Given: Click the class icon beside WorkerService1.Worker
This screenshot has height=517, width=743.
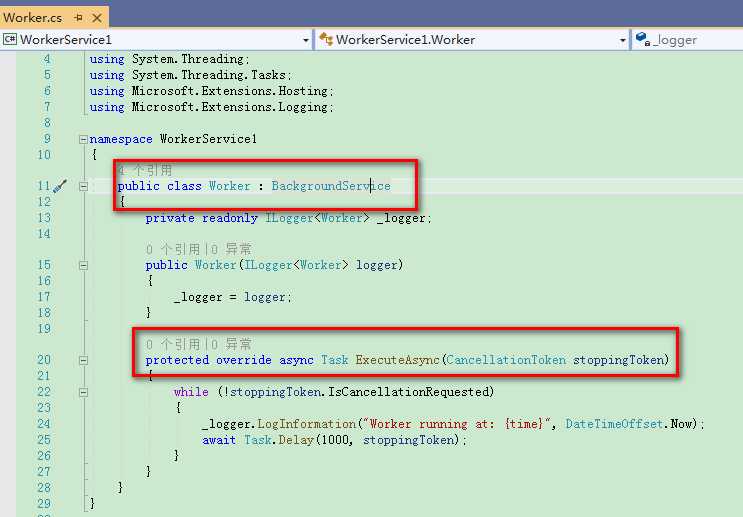Looking at the screenshot, I should (x=326, y=39).
